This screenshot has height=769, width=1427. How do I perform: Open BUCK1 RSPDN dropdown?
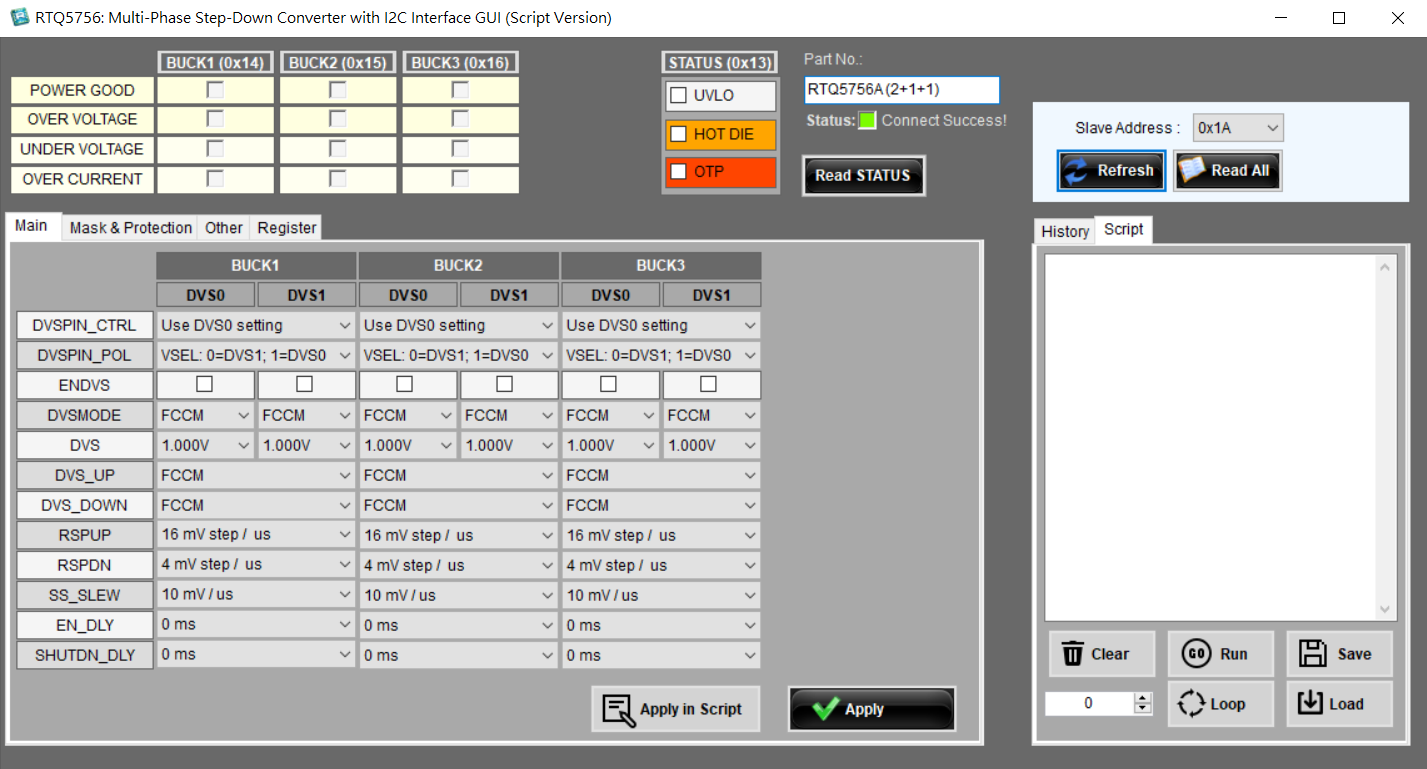pos(256,565)
